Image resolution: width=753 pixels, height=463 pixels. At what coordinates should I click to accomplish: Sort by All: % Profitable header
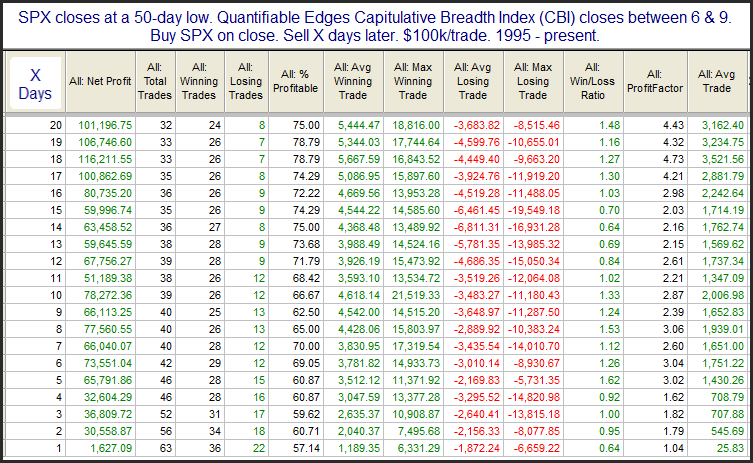[x=296, y=82]
